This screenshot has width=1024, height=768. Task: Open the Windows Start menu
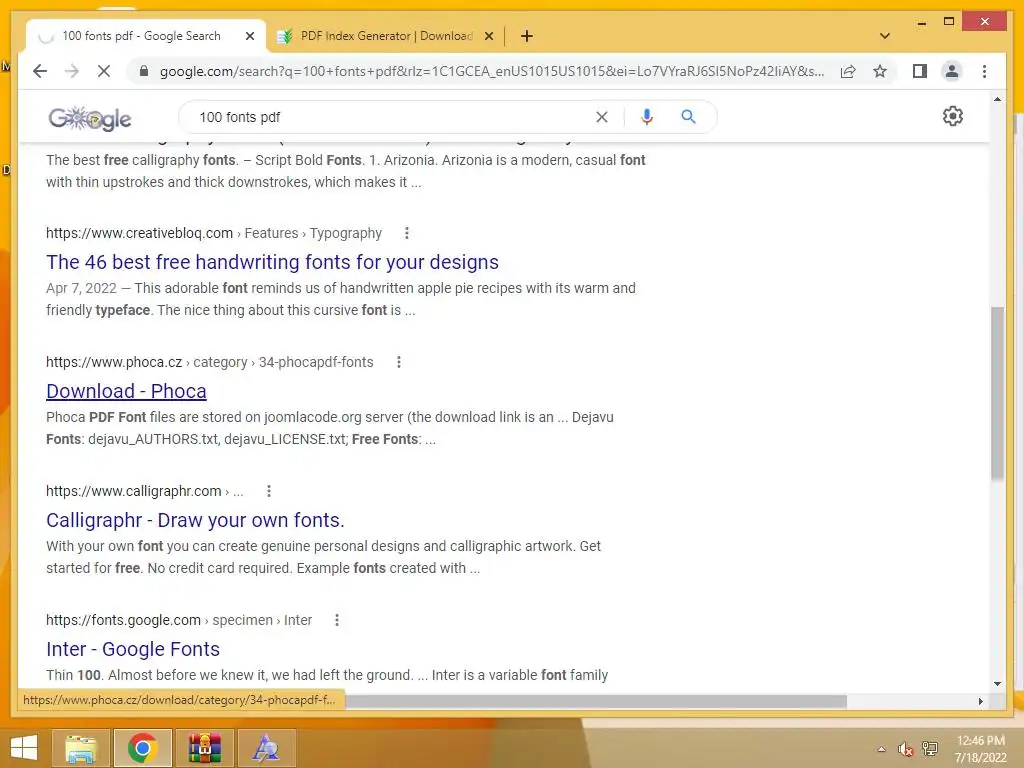coord(24,748)
